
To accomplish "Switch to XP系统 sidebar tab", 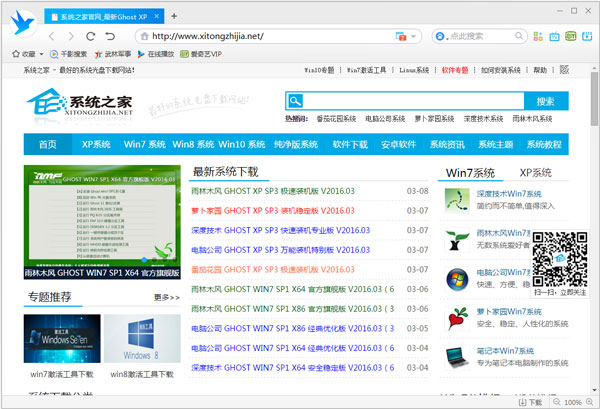I will click(535, 173).
